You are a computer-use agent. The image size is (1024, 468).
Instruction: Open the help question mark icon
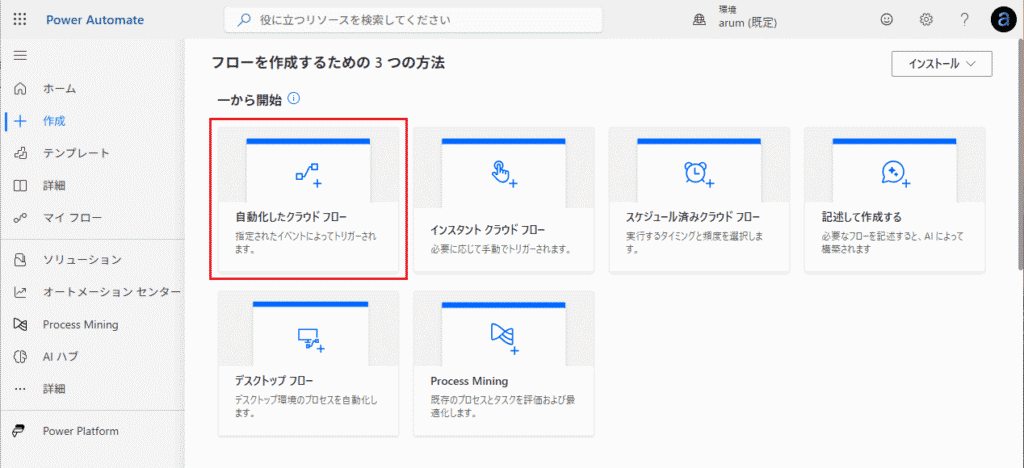click(x=965, y=20)
